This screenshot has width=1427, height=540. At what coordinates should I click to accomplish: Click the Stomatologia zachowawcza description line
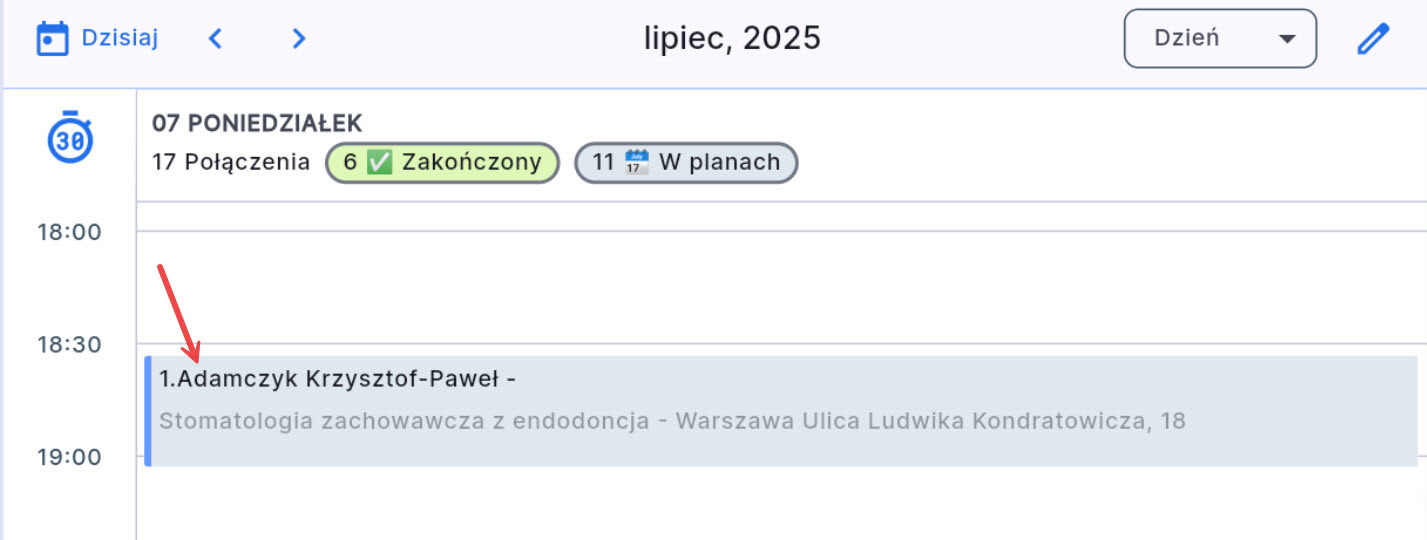(x=672, y=421)
